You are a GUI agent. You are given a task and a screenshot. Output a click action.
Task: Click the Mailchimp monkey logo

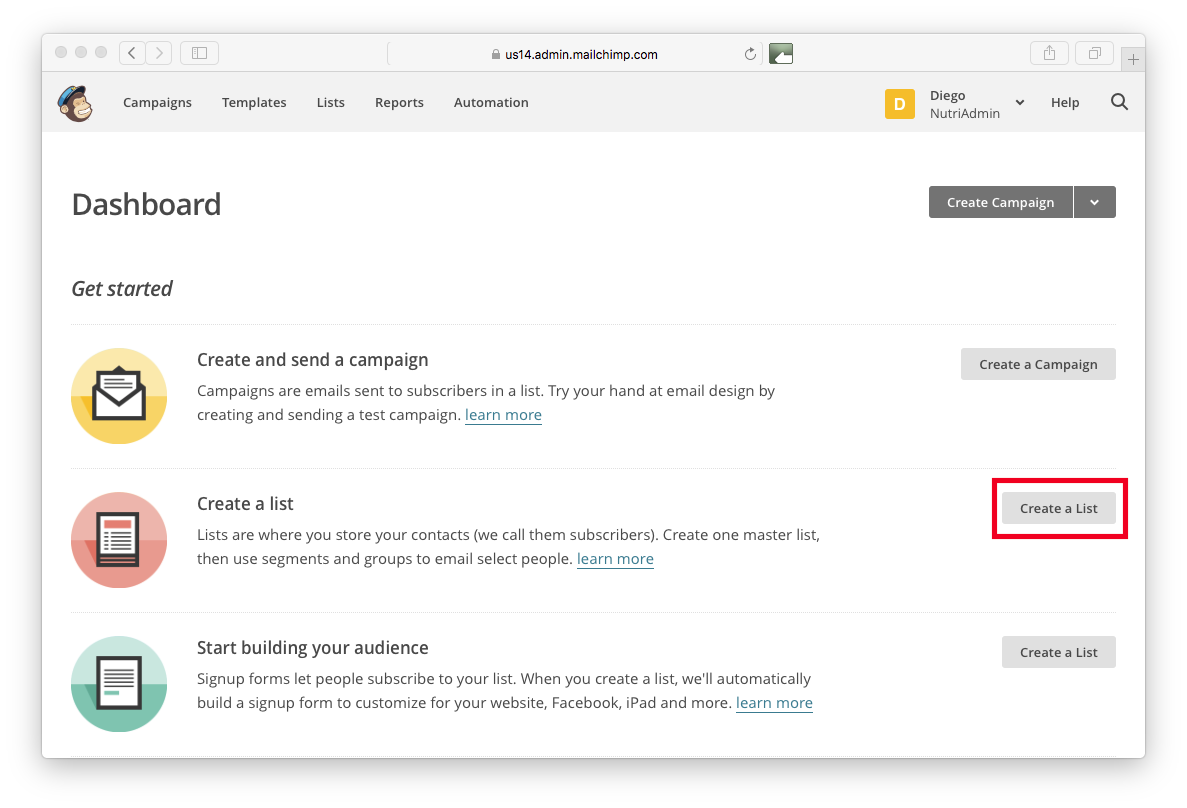tap(76, 103)
